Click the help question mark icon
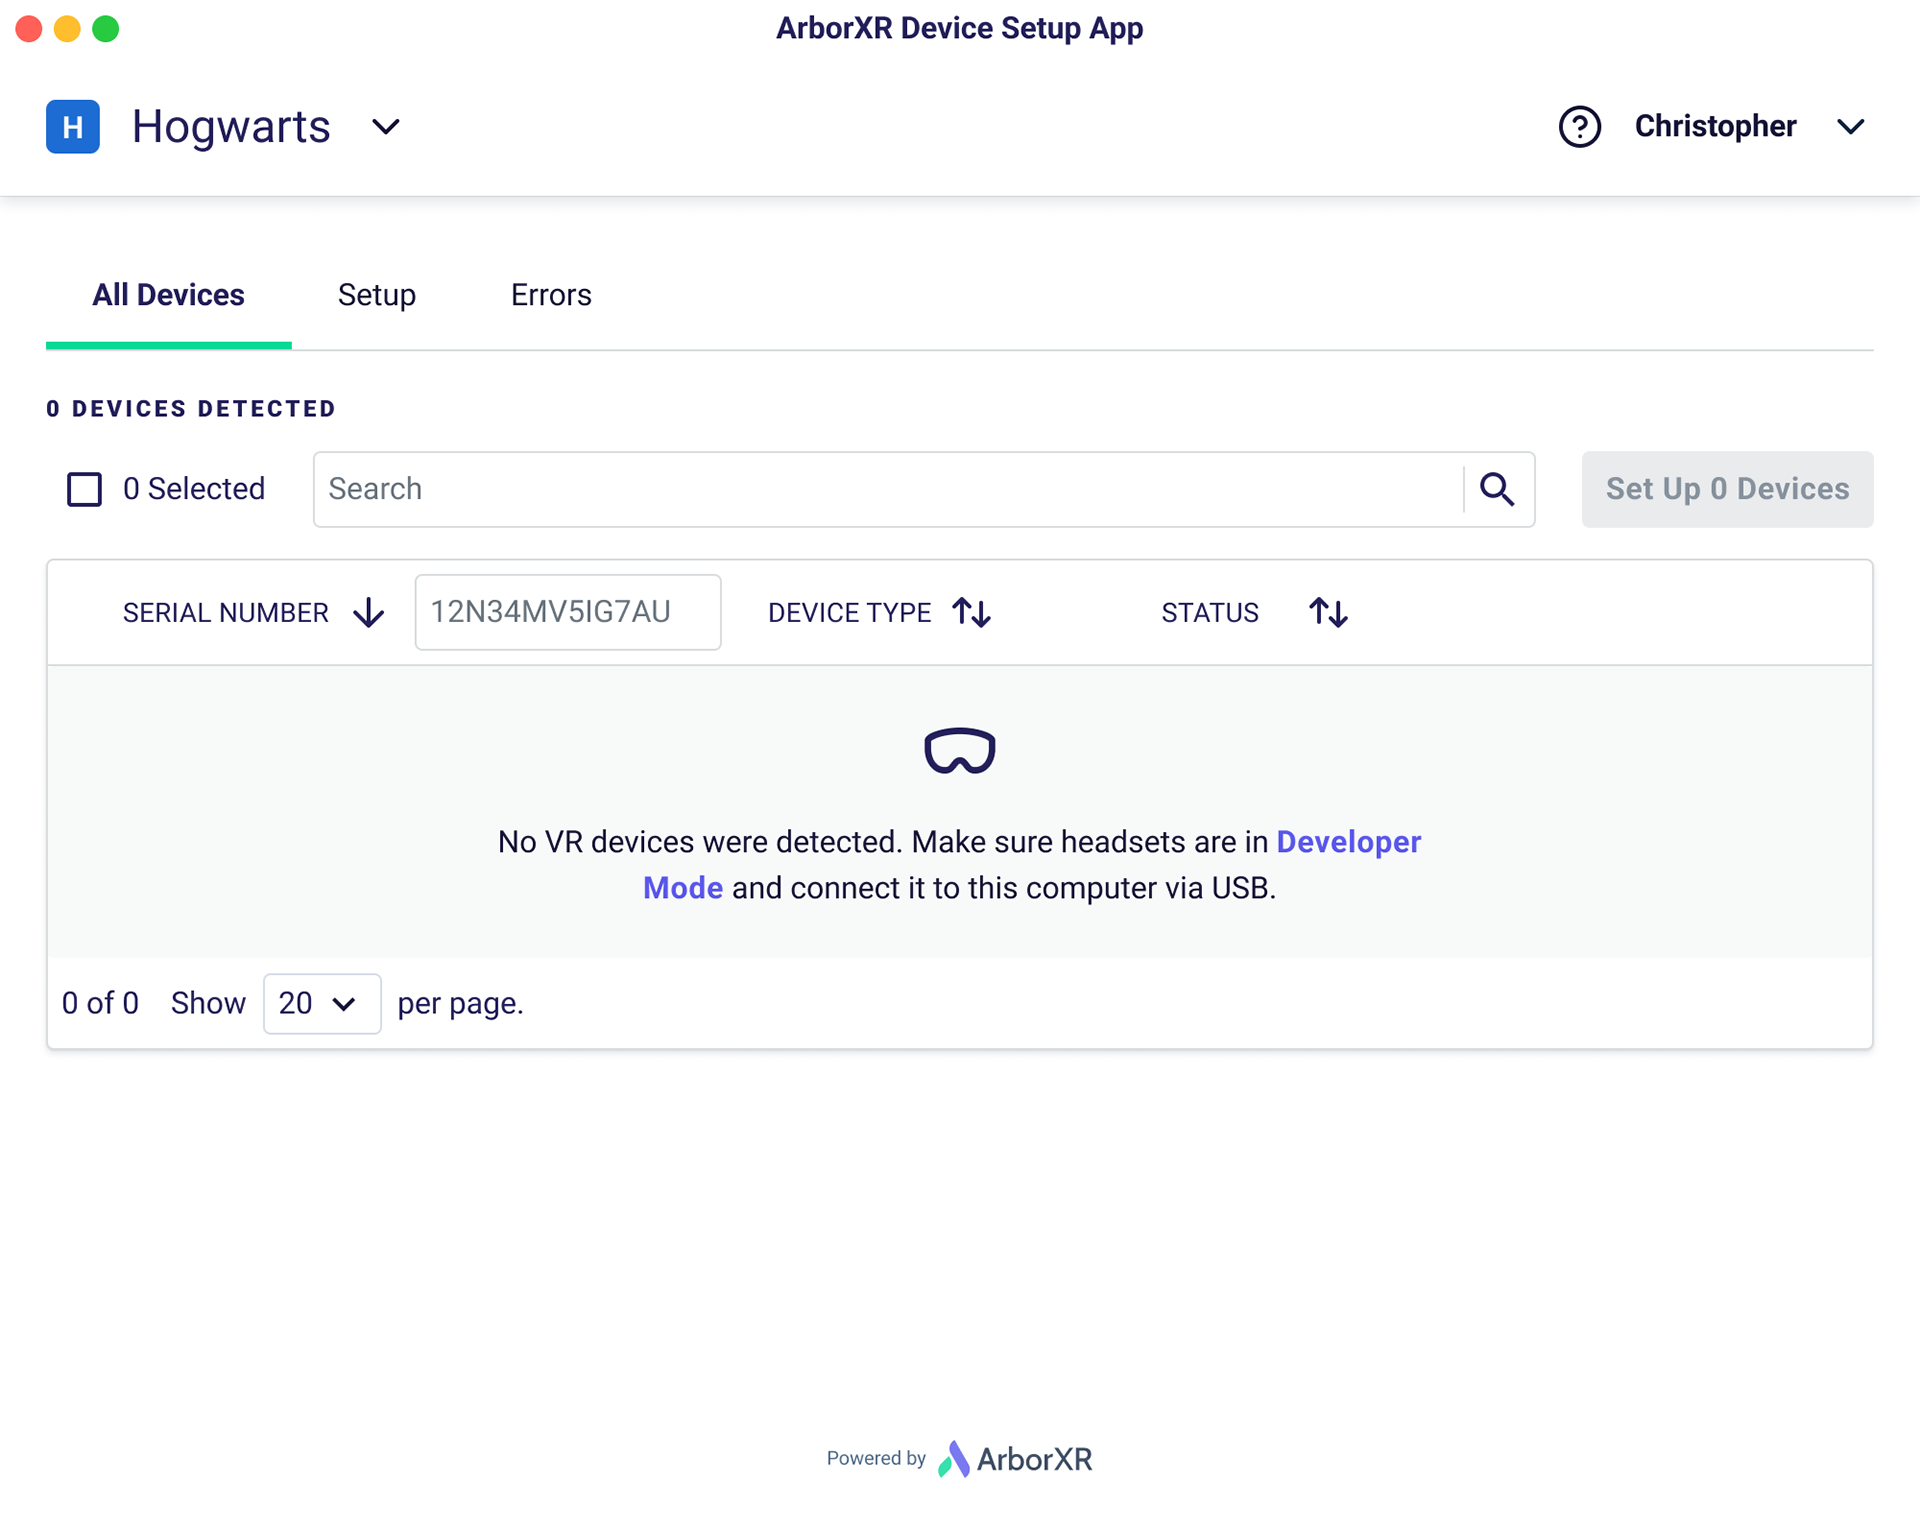The height and width of the screenshot is (1528, 1920). coord(1579,127)
